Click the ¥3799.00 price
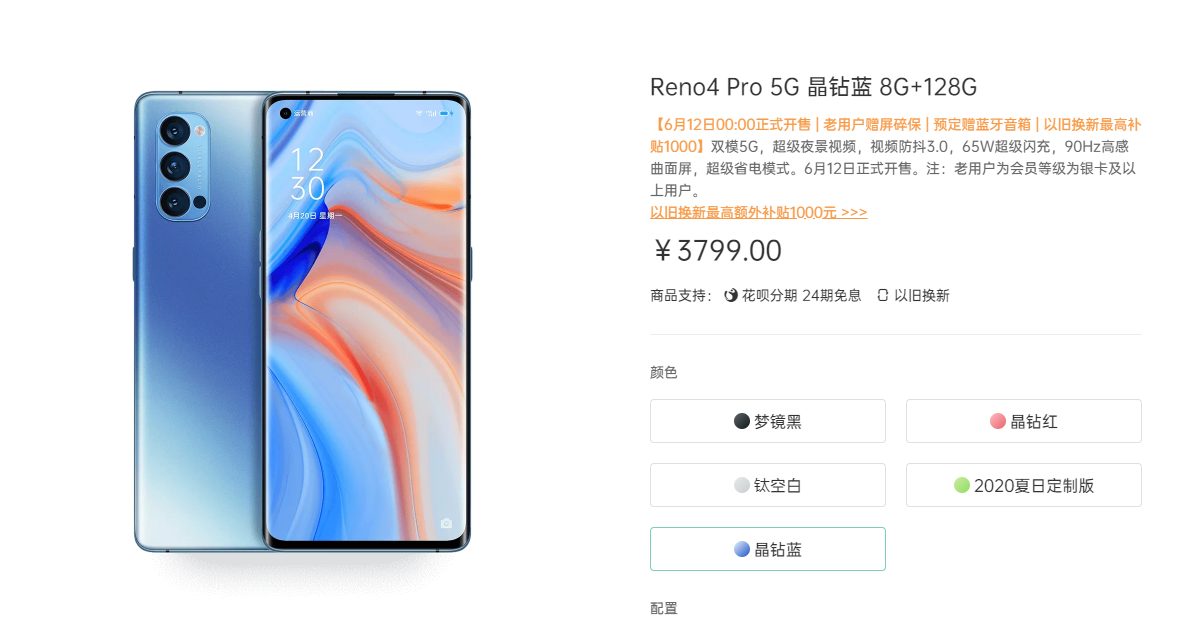1193x626 pixels. pos(717,251)
